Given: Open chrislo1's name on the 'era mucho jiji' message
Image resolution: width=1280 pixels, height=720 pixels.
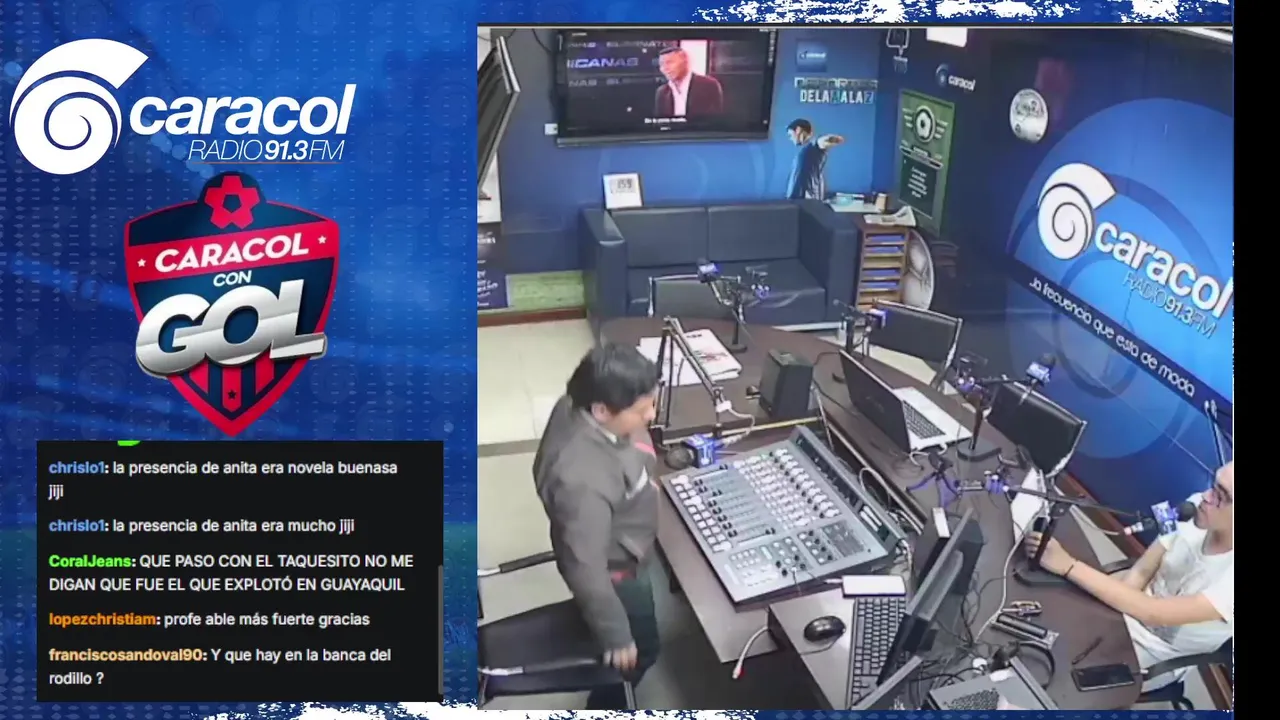Looking at the screenshot, I should [x=78, y=525].
